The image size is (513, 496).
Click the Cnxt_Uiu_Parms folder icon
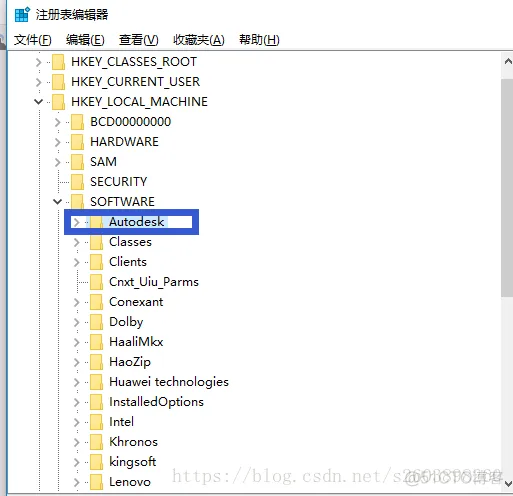tap(96, 282)
